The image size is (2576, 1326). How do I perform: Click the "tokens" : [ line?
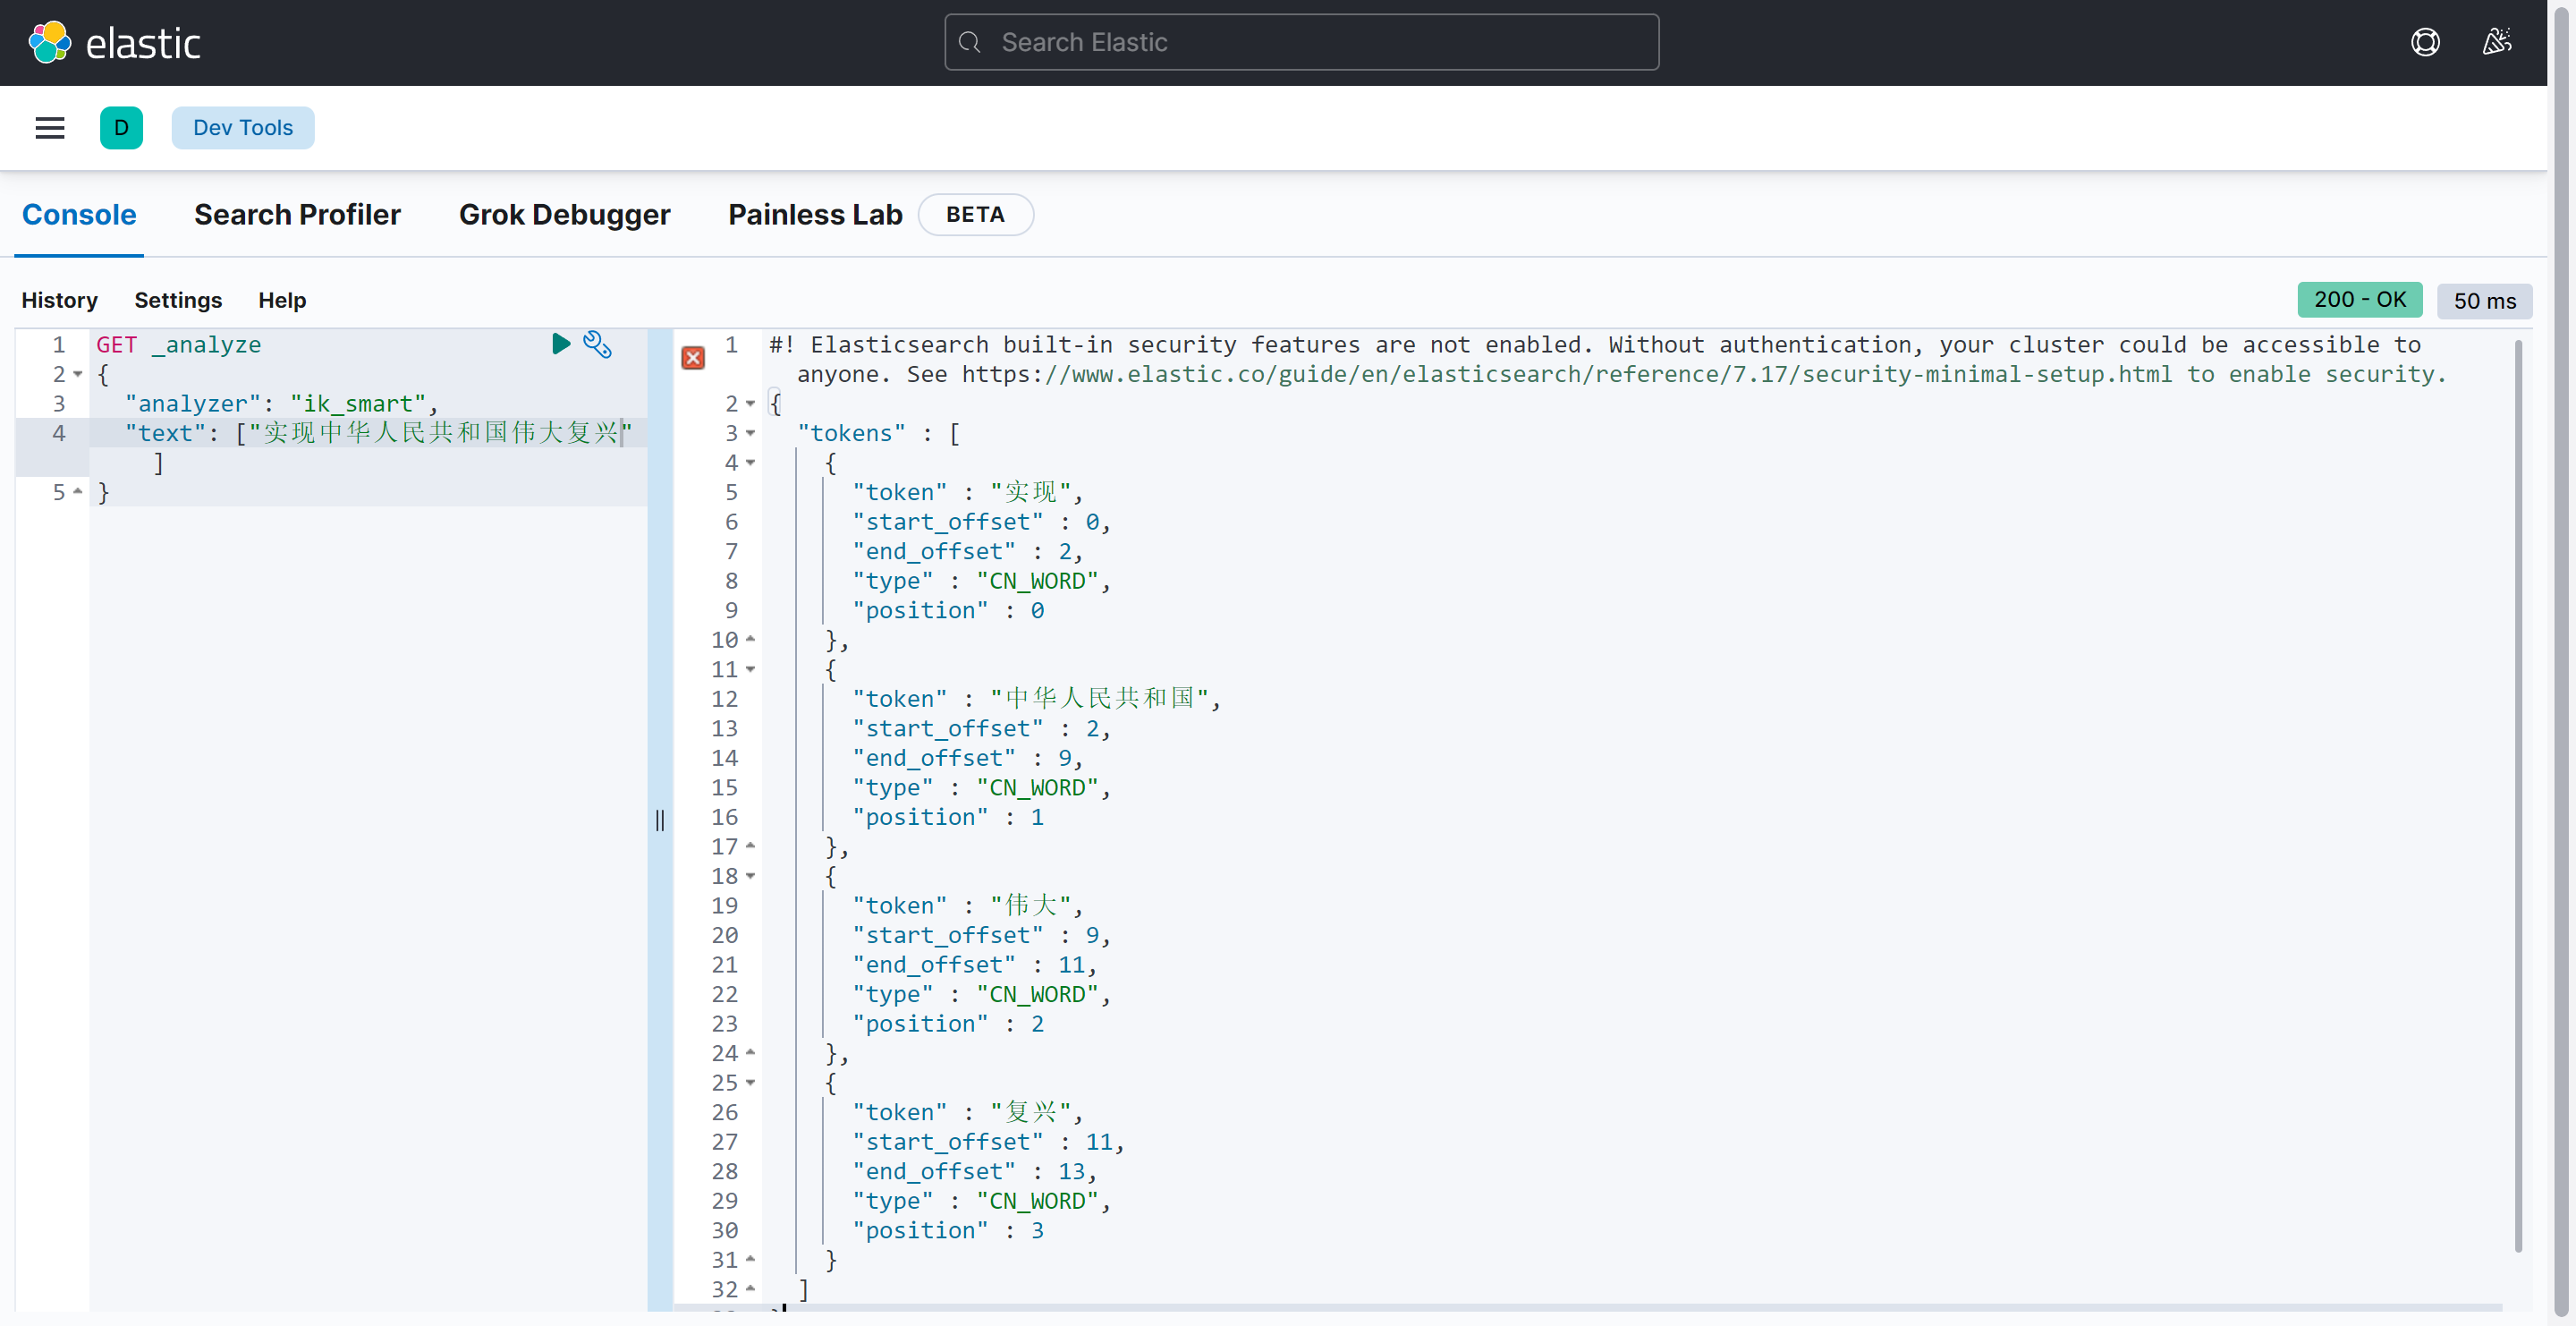pyautogui.click(x=878, y=433)
